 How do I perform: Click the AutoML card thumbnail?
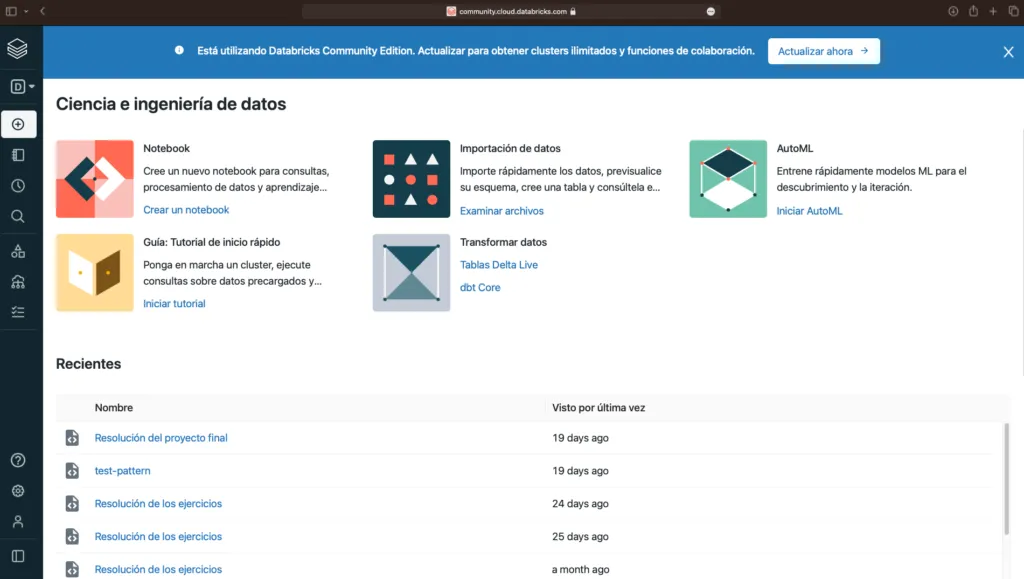point(727,179)
